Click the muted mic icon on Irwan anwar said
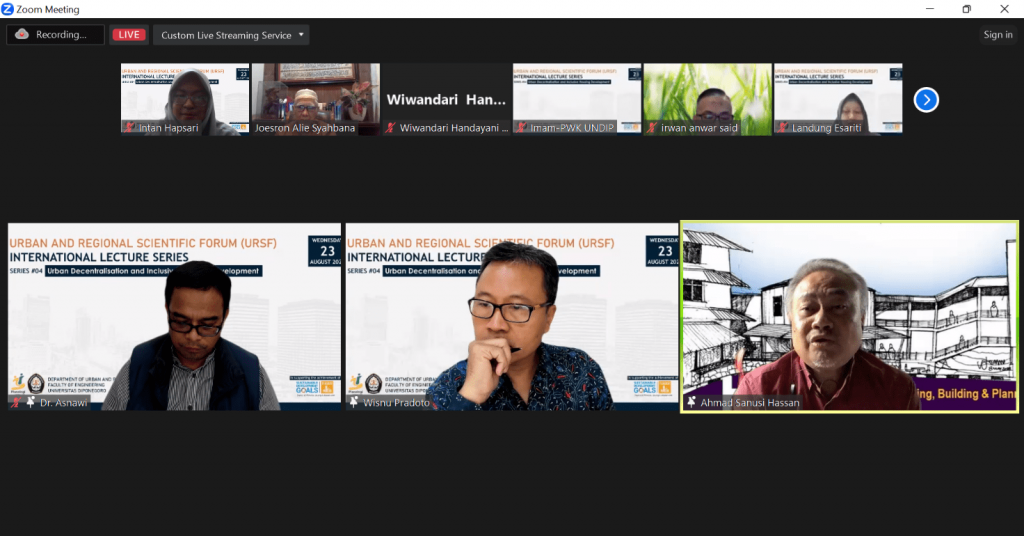Screen dimensions: 1024x536 [x=652, y=128]
